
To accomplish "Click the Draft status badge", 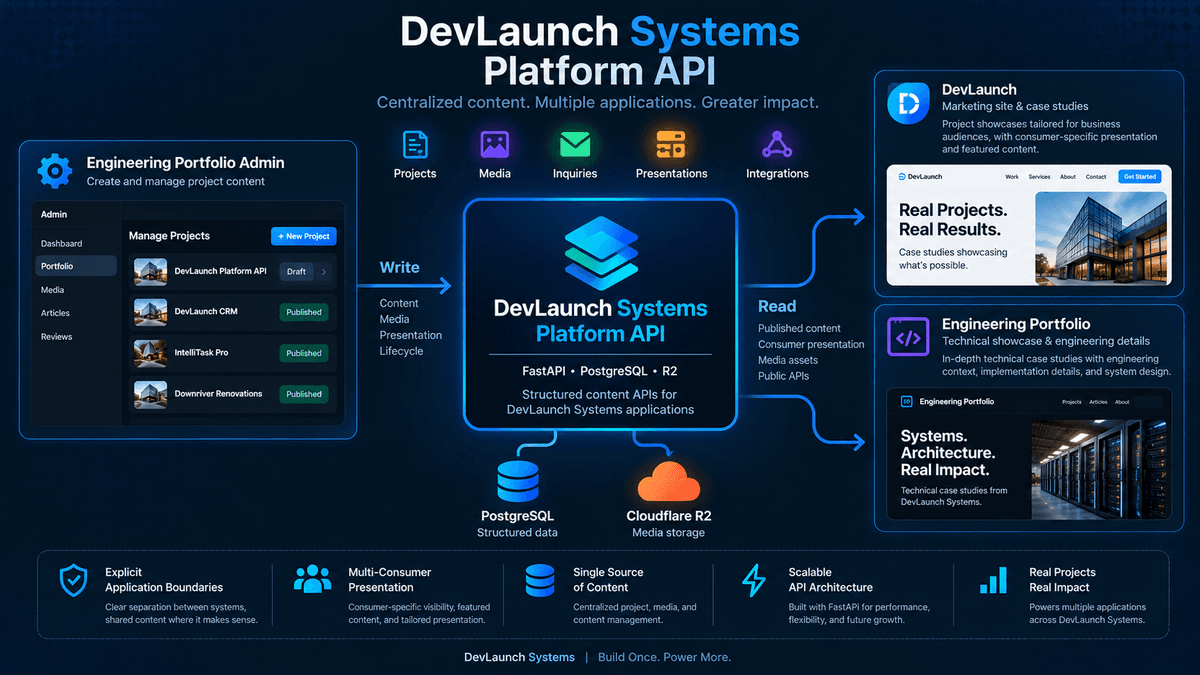I will (297, 271).
